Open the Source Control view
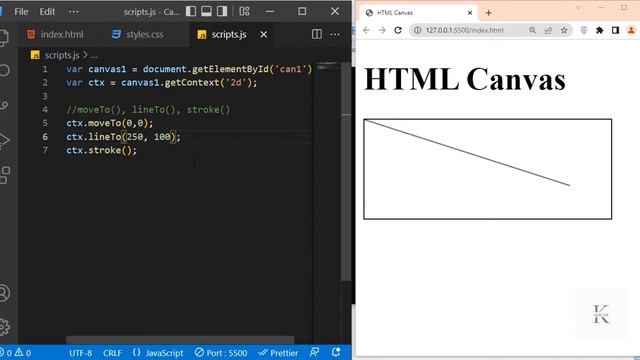The width and height of the screenshot is (640, 360). (x=4, y=106)
